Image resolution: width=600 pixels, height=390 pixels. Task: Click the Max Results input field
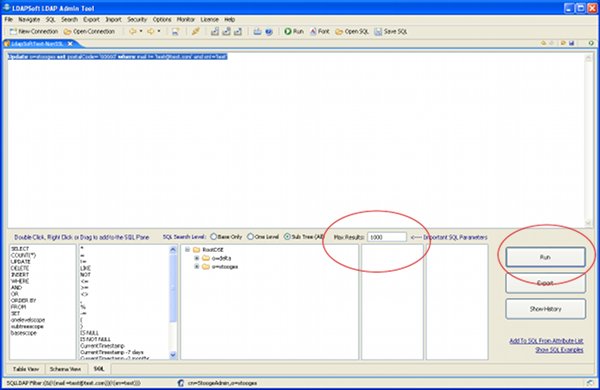pyautogui.click(x=387, y=237)
